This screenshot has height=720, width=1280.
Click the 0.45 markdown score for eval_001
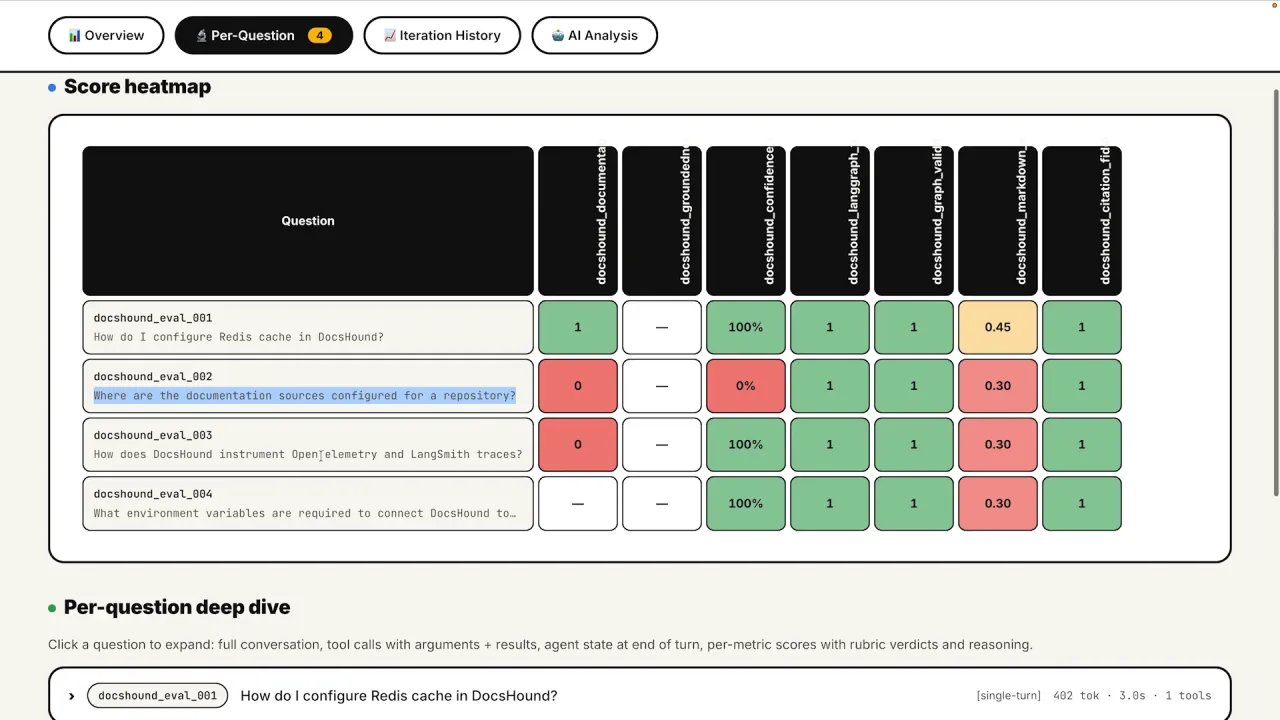click(998, 327)
